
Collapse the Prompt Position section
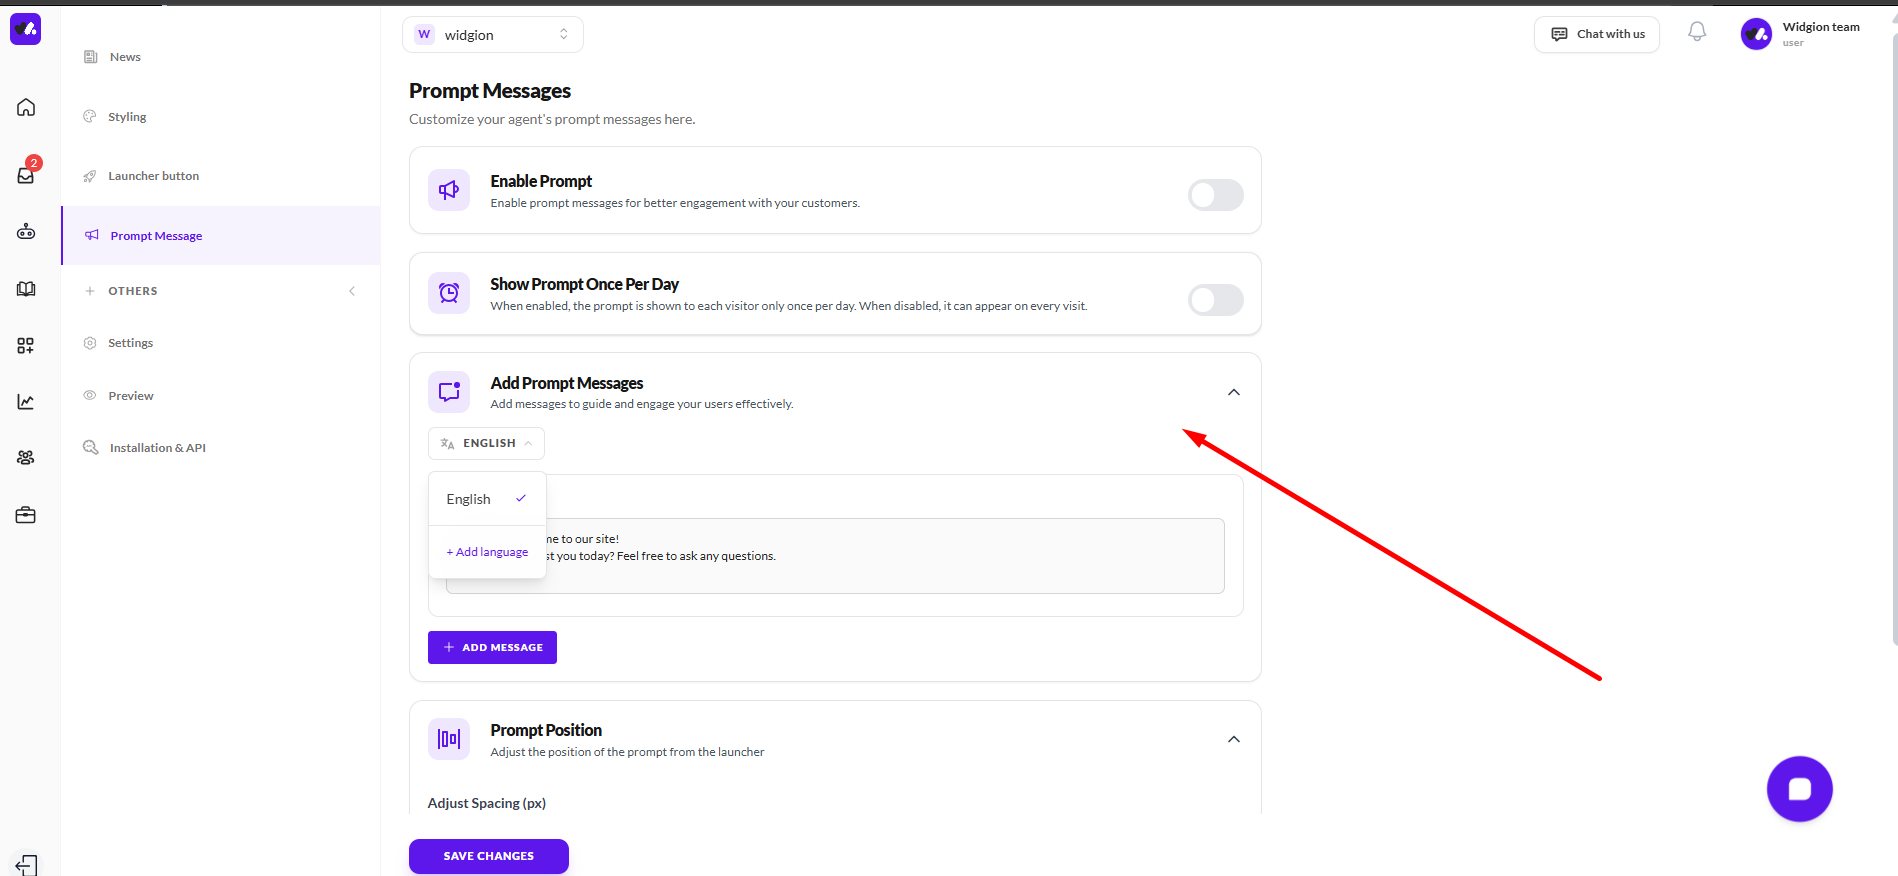click(1234, 739)
